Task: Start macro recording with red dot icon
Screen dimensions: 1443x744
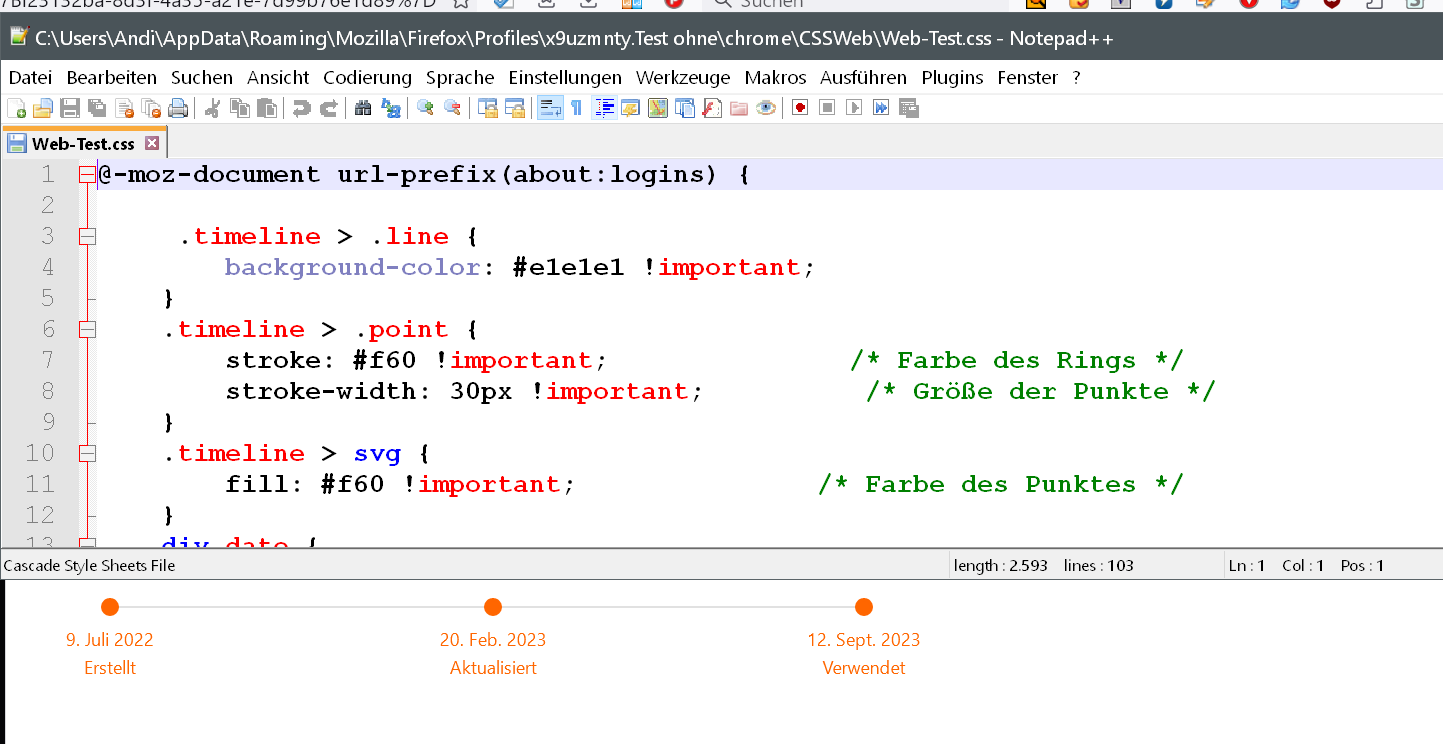Action: [x=799, y=108]
